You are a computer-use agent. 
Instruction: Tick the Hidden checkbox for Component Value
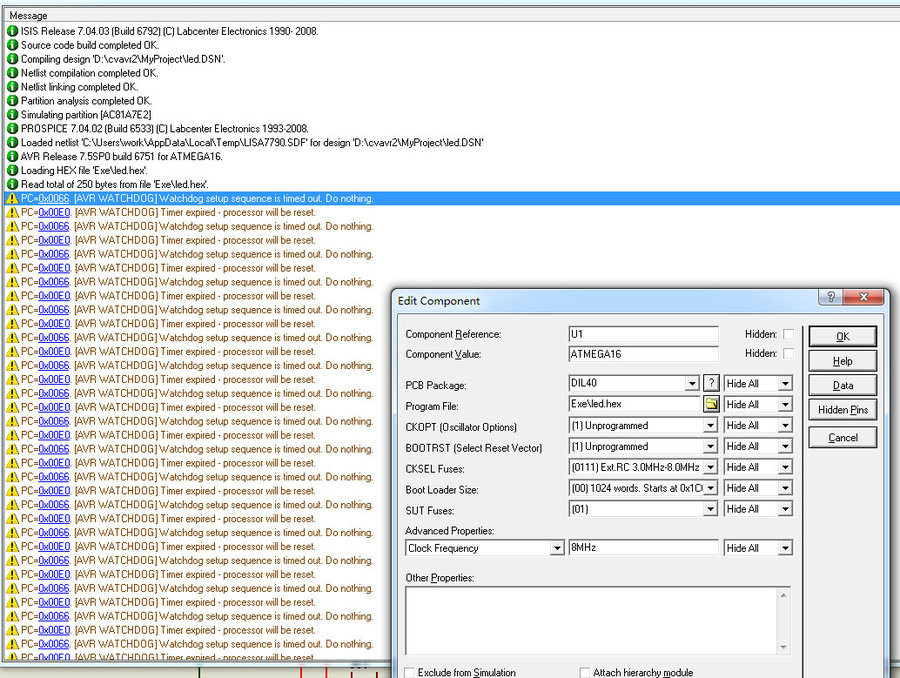[x=788, y=354]
